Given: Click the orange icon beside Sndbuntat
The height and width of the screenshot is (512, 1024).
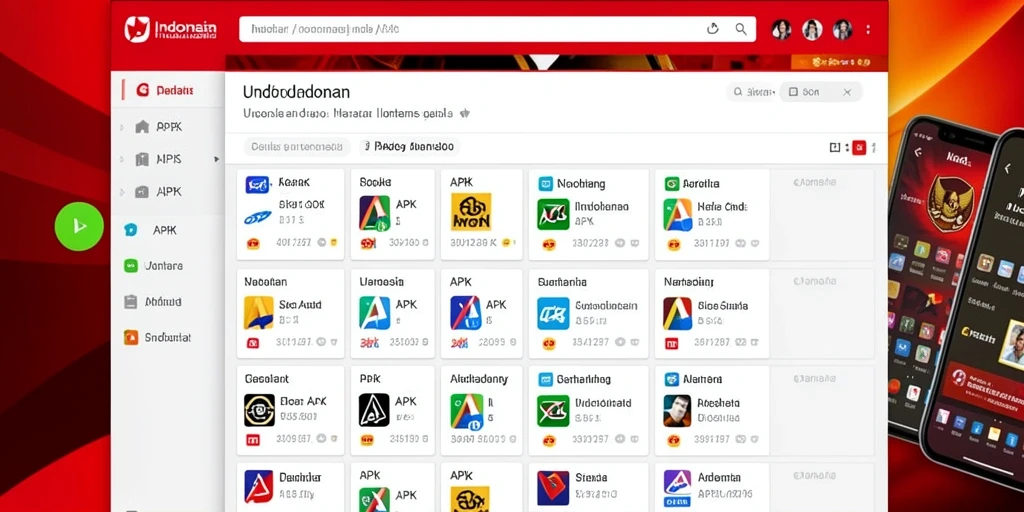Looking at the screenshot, I should pyautogui.click(x=131, y=338).
